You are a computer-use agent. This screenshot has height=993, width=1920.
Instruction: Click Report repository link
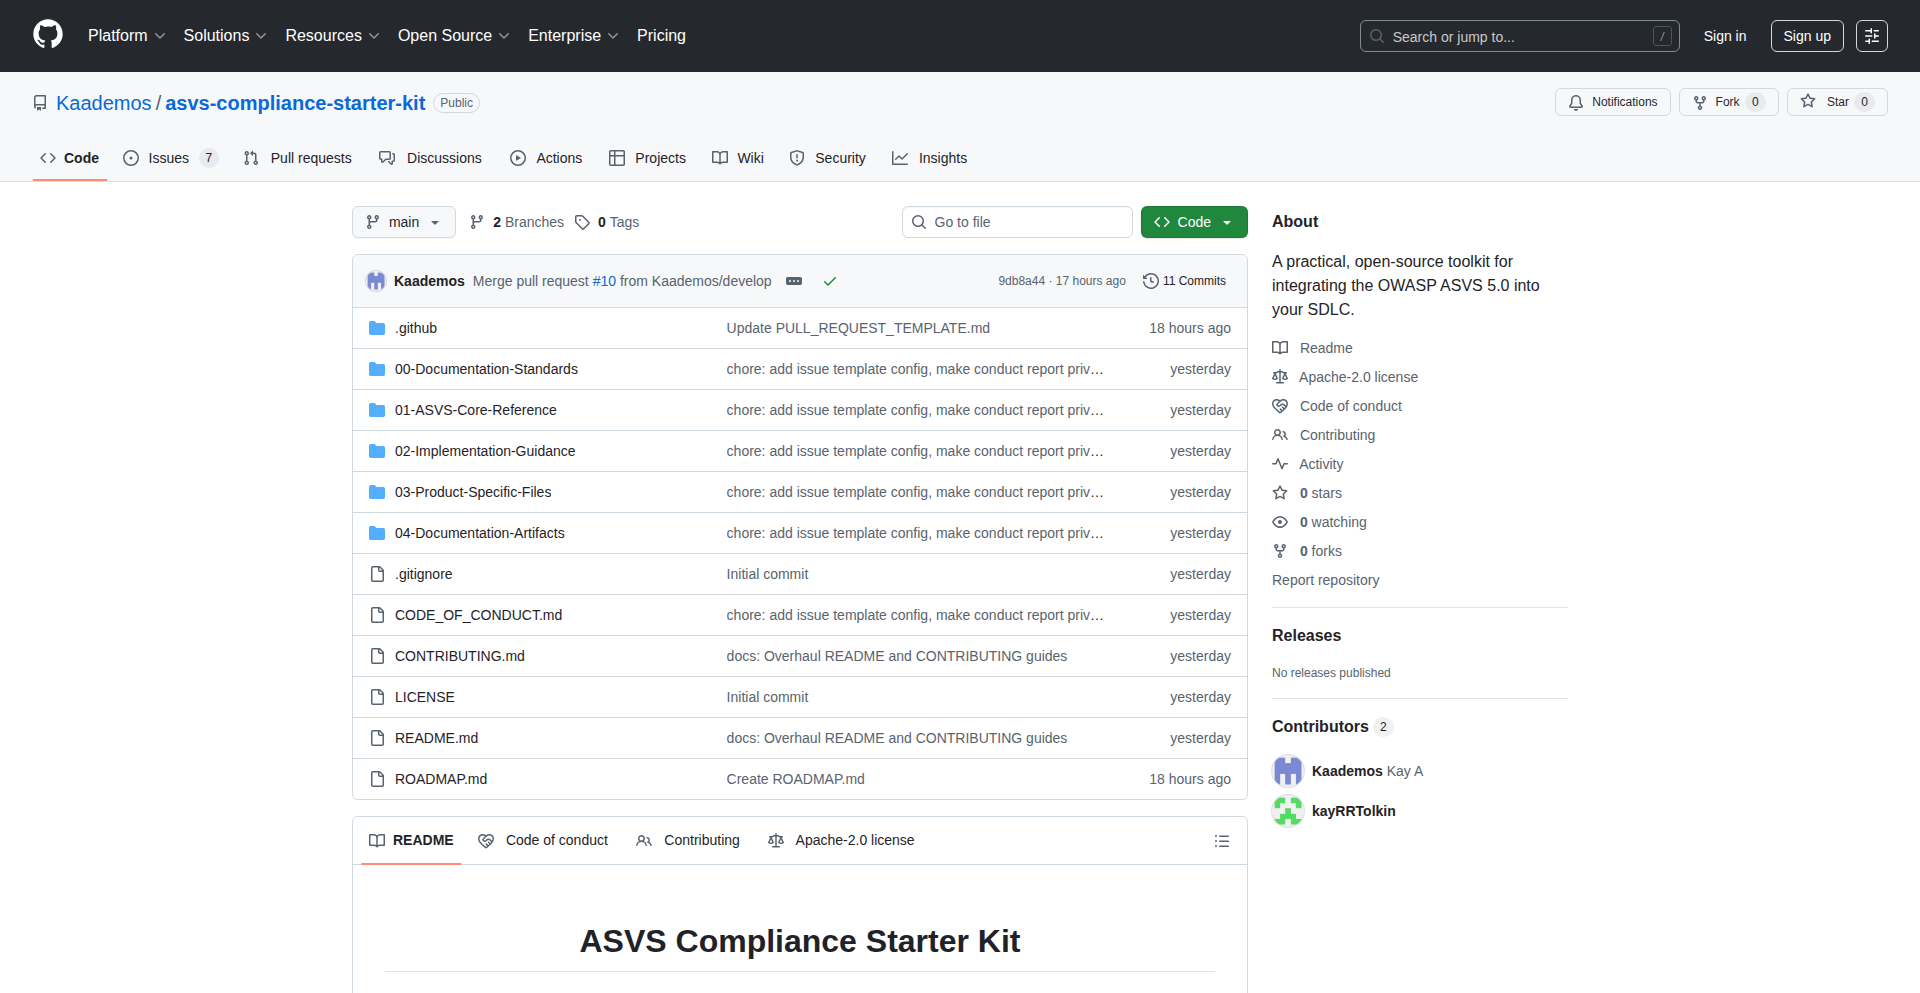pos(1325,580)
